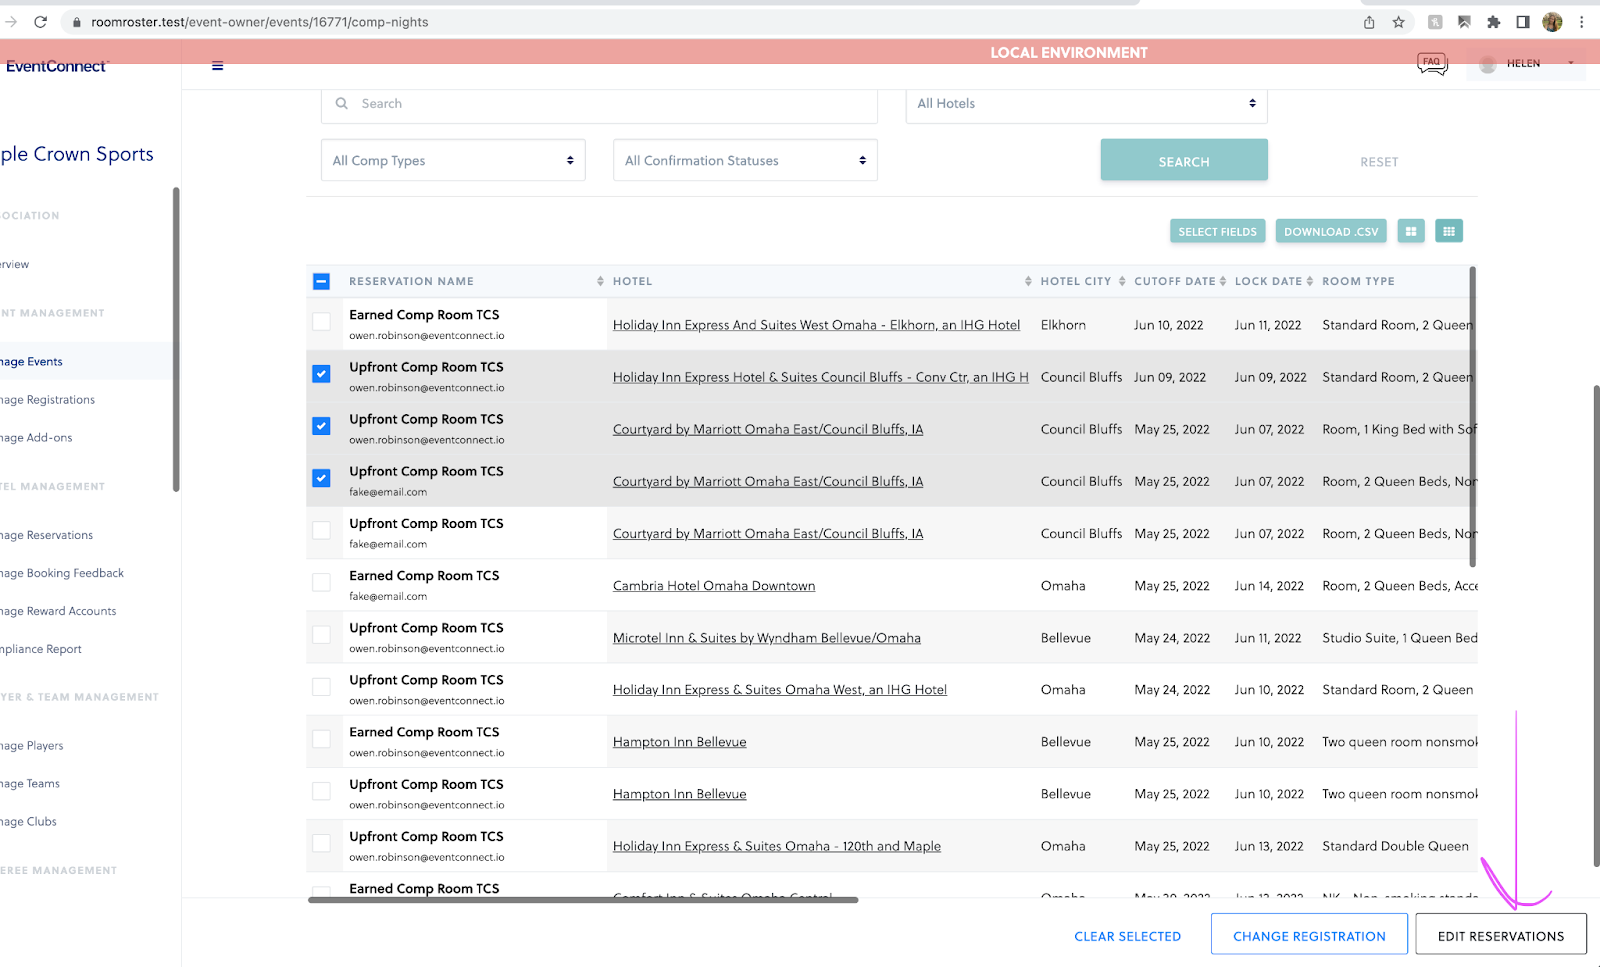
Task: Open the All Confirmation Statuses dropdown
Action: tap(745, 160)
